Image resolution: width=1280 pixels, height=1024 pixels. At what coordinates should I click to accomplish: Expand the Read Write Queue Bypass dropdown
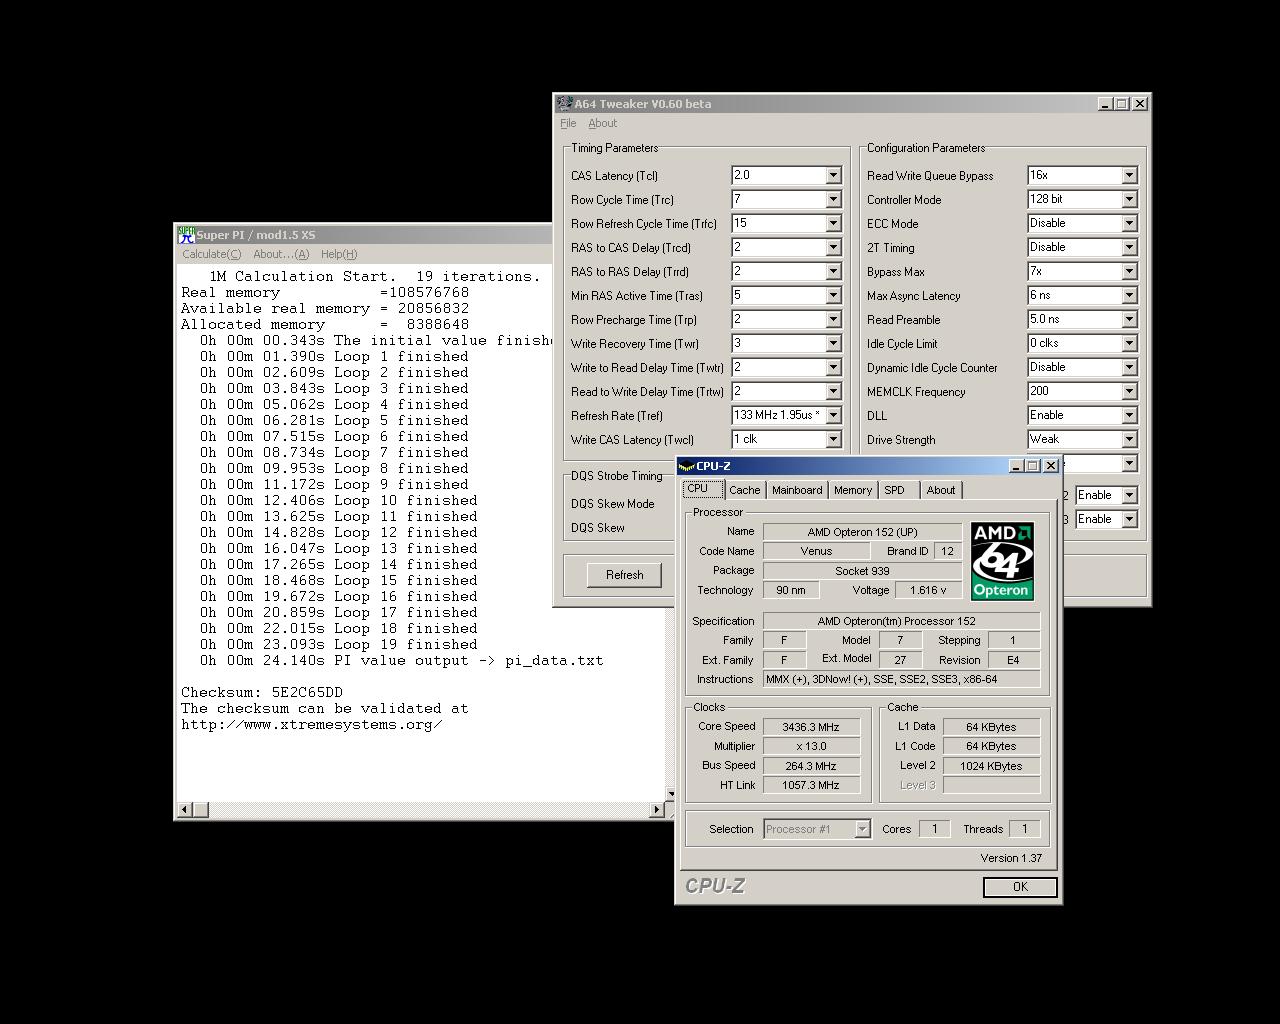[1129, 175]
